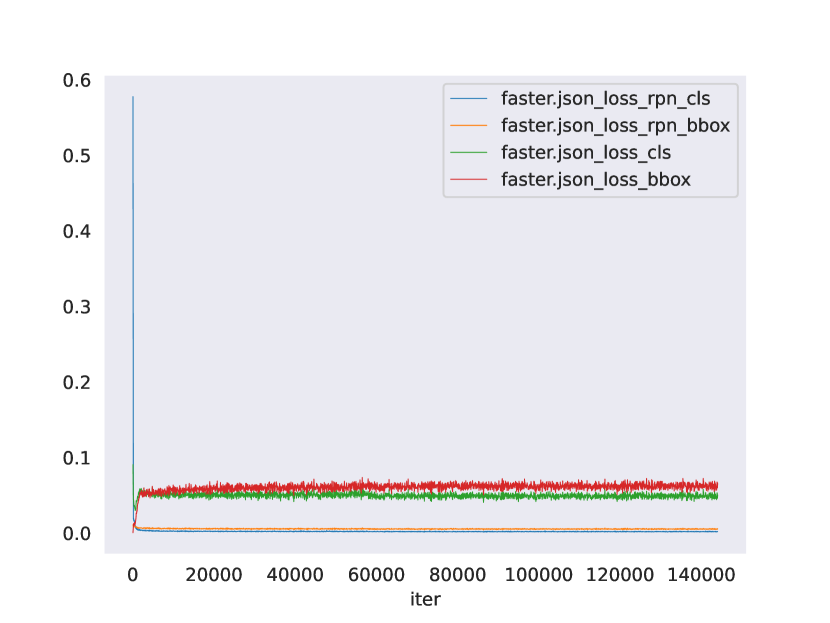The height and width of the screenshot is (623, 830).
Task: Click the x-axis tick label 40000
Action: 295,575
